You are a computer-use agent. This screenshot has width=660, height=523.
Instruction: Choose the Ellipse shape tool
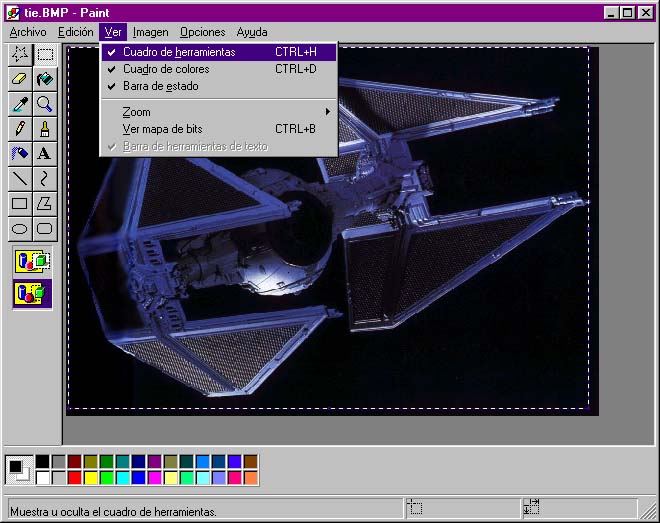(x=20, y=229)
